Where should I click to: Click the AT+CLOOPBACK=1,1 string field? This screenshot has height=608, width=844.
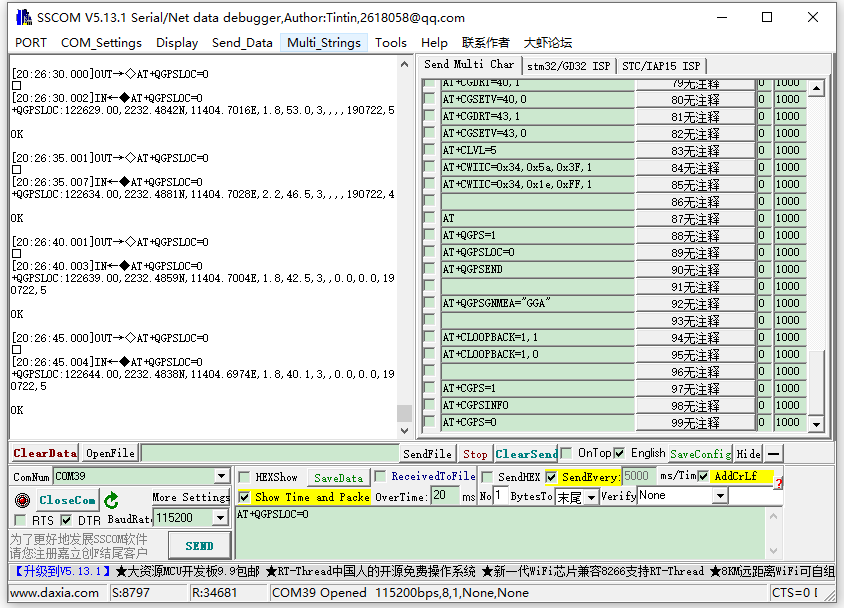(537, 337)
